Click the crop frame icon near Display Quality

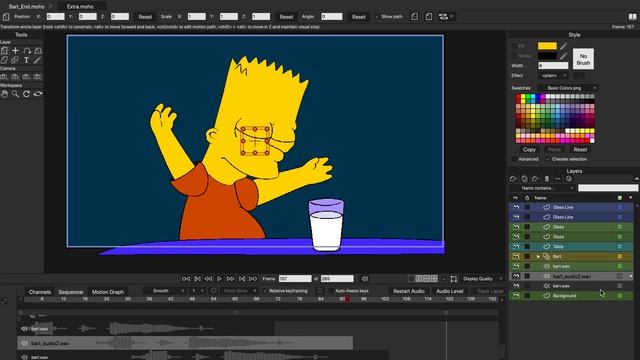(453, 279)
